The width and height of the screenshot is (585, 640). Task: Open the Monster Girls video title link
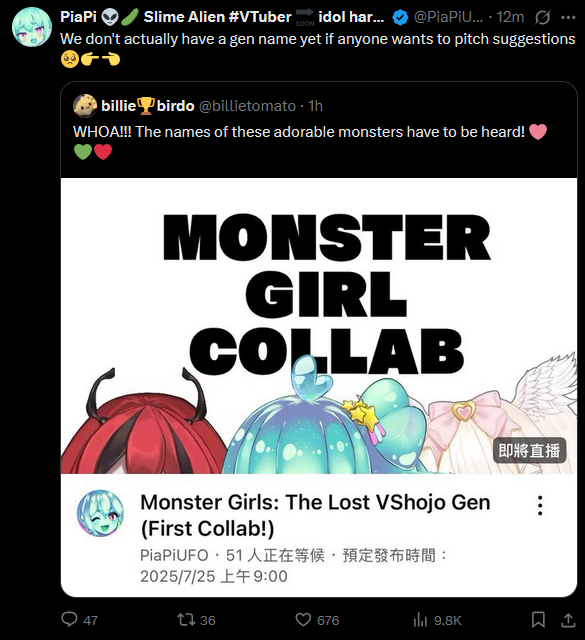pos(315,515)
